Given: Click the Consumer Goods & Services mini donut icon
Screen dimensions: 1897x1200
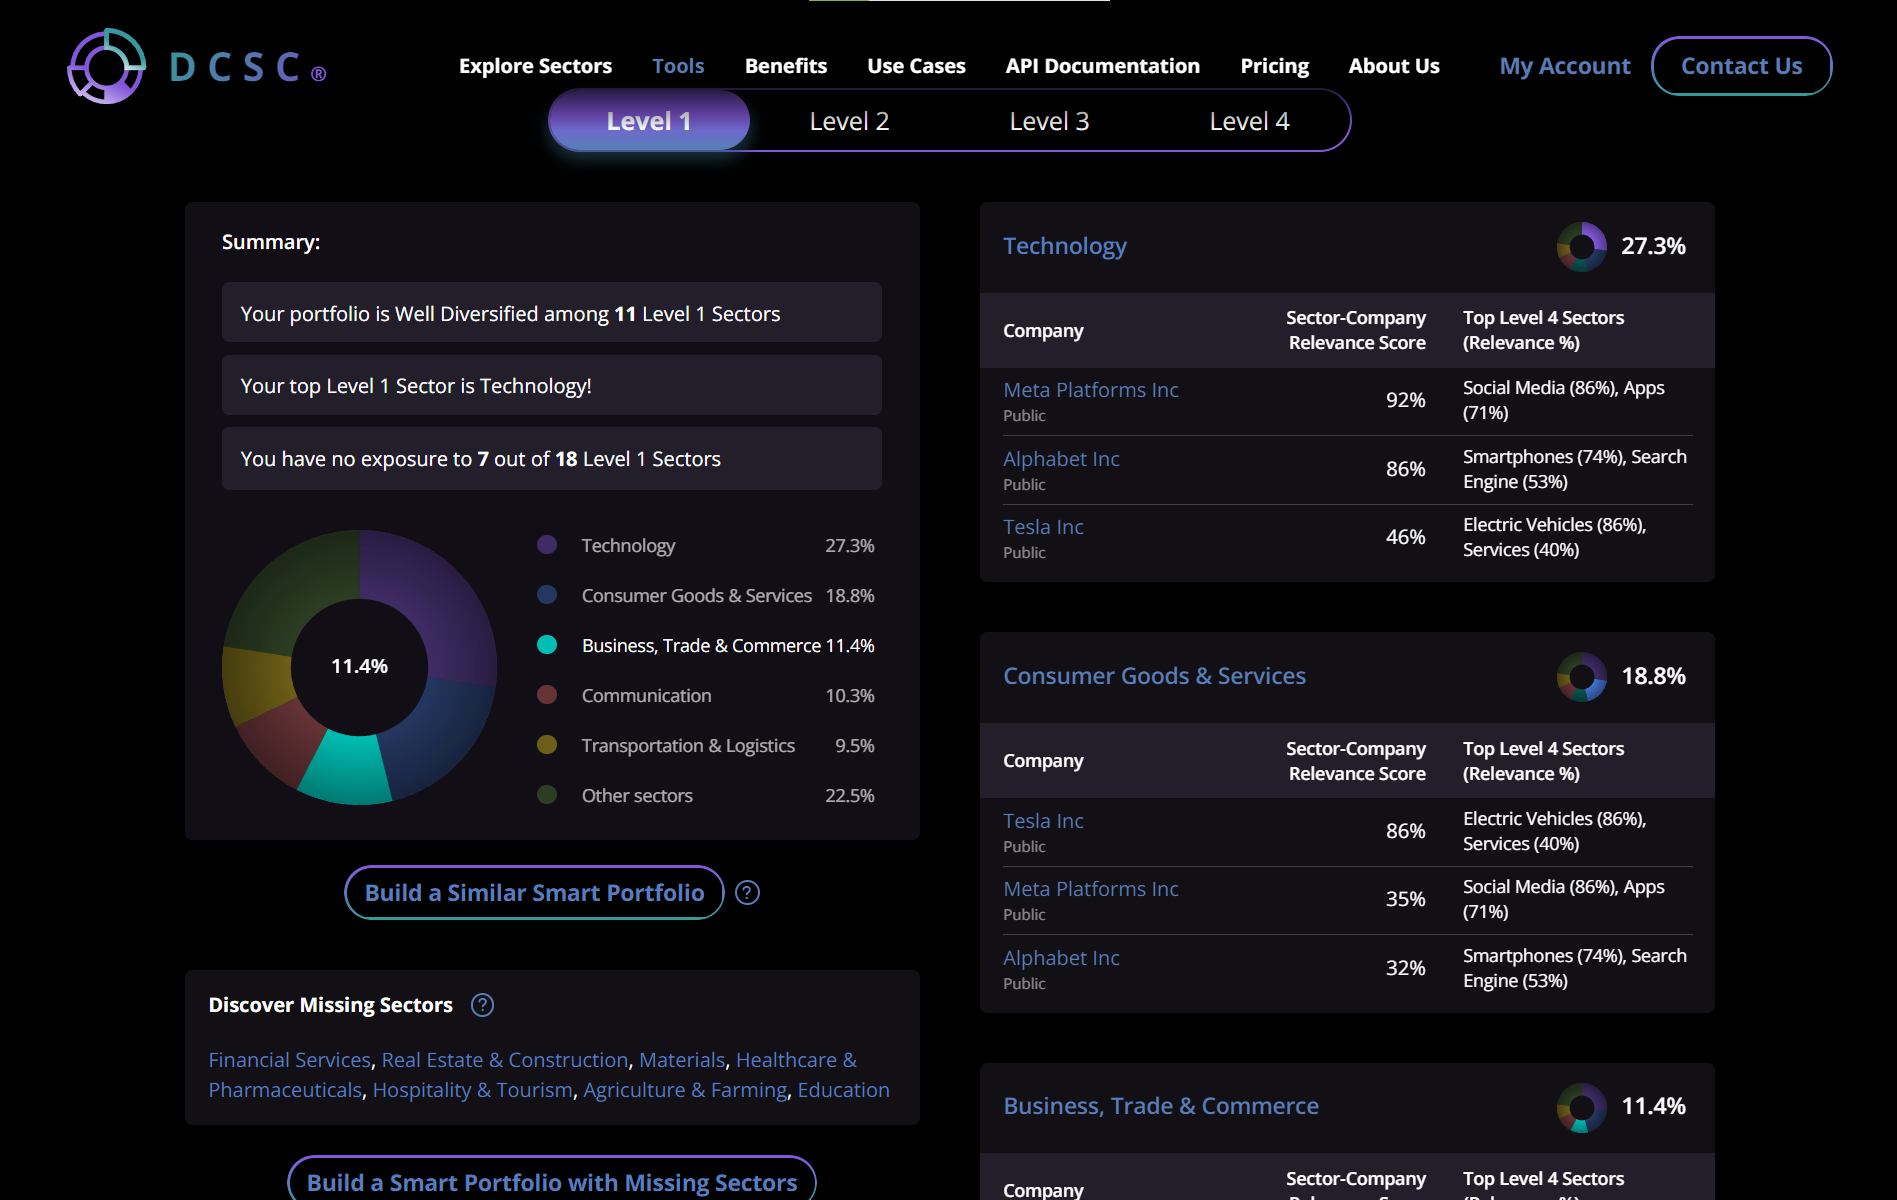Looking at the screenshot, I should point(1581,677).
